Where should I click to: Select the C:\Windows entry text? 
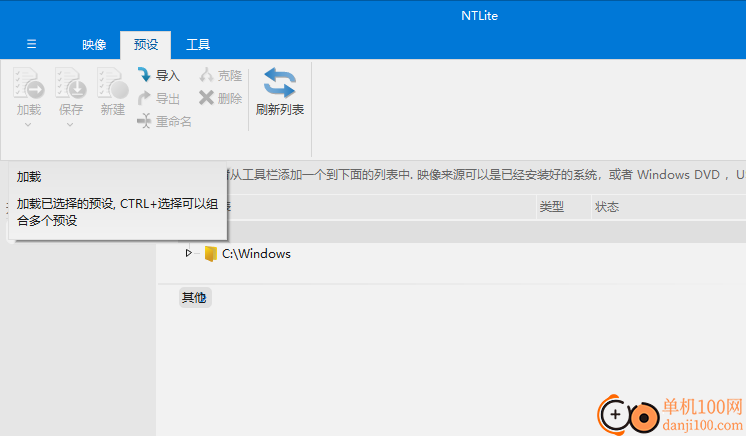(x=256, y=254)
